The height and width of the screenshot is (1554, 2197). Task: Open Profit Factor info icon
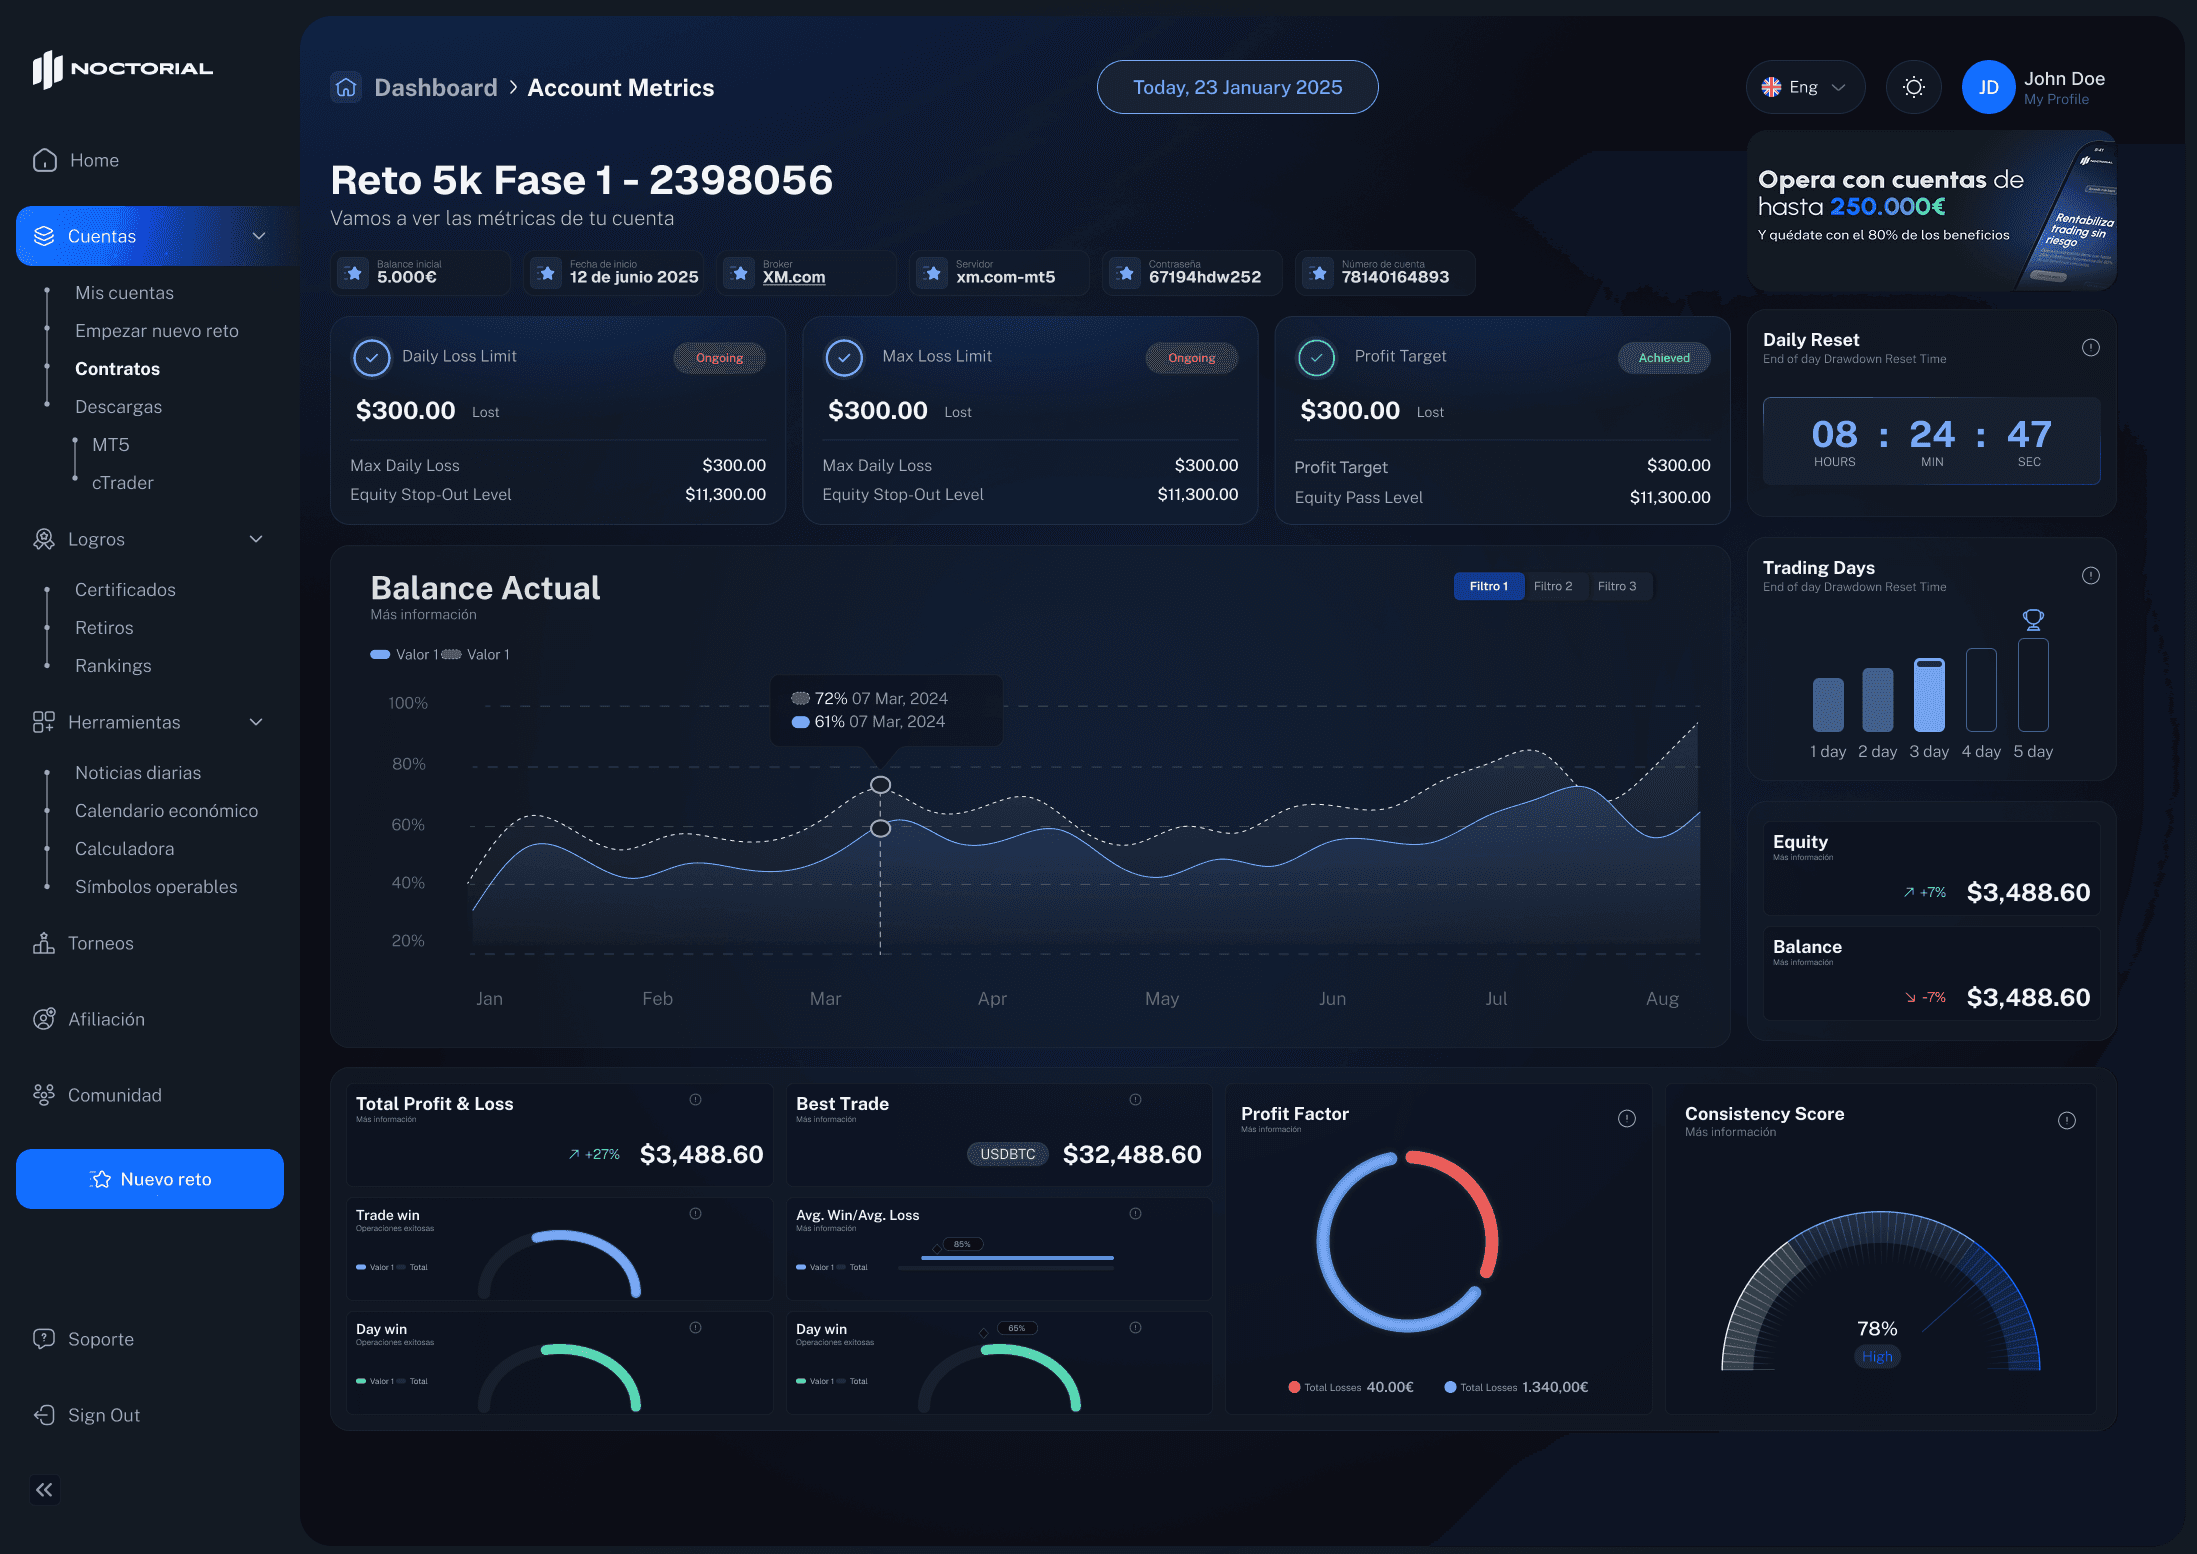pos(1627,1119)
